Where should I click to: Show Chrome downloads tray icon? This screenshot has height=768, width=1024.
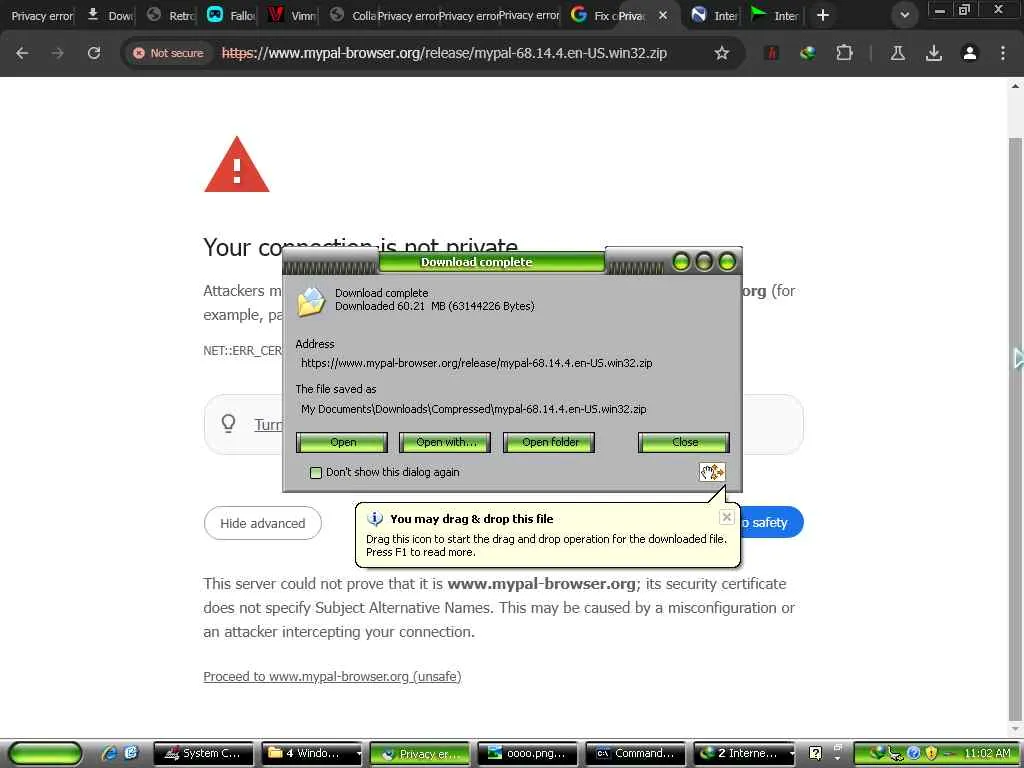(934, 53)
